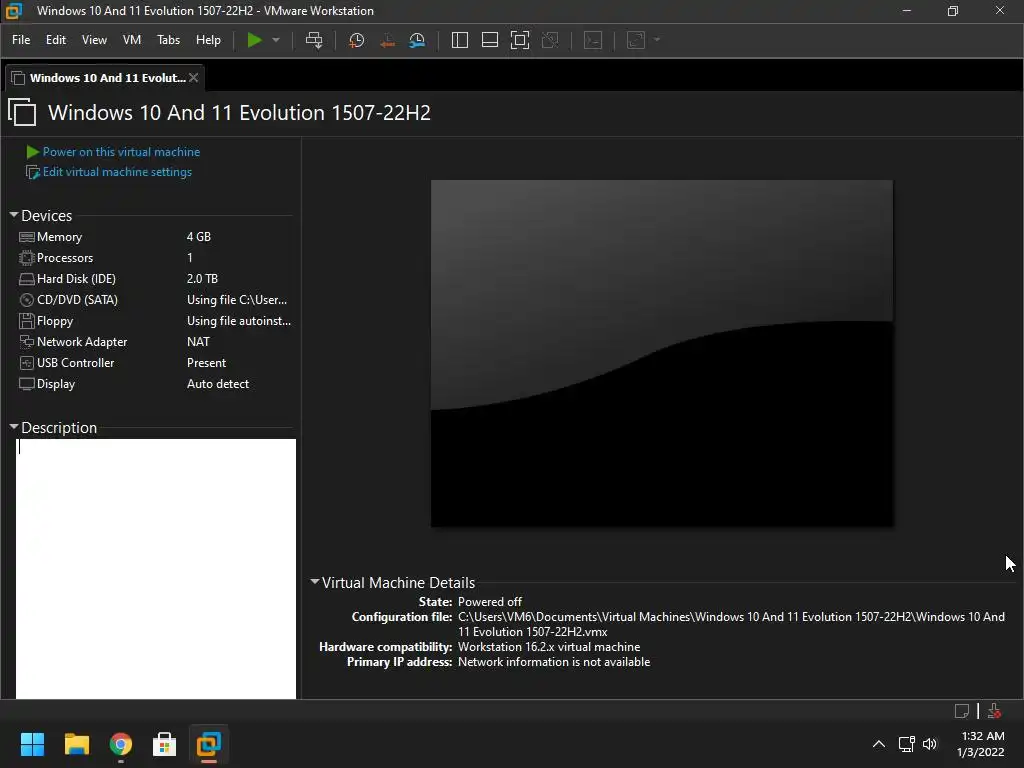This screenshot has height=768, width=1024.
Task: Enter full screen mode icon
Action: tap(520, 40)
